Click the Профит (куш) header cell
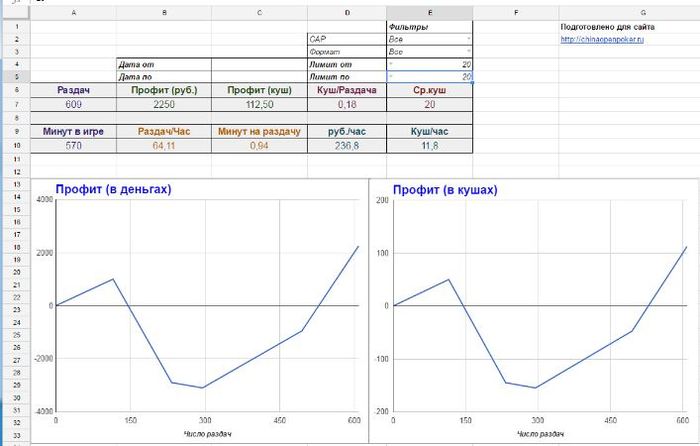The image size is (700, 446). [259, 90]
